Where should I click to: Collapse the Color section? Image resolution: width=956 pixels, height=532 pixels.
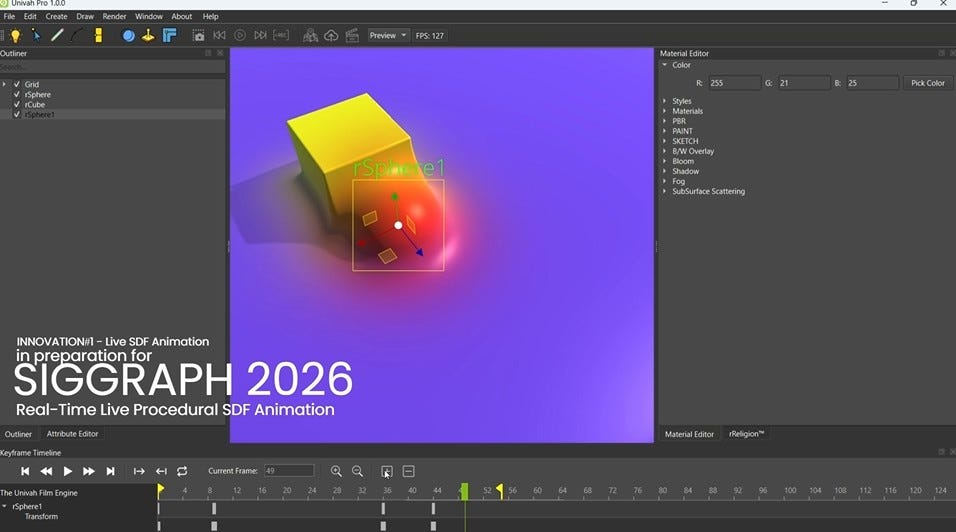click(x=665, y=65)
